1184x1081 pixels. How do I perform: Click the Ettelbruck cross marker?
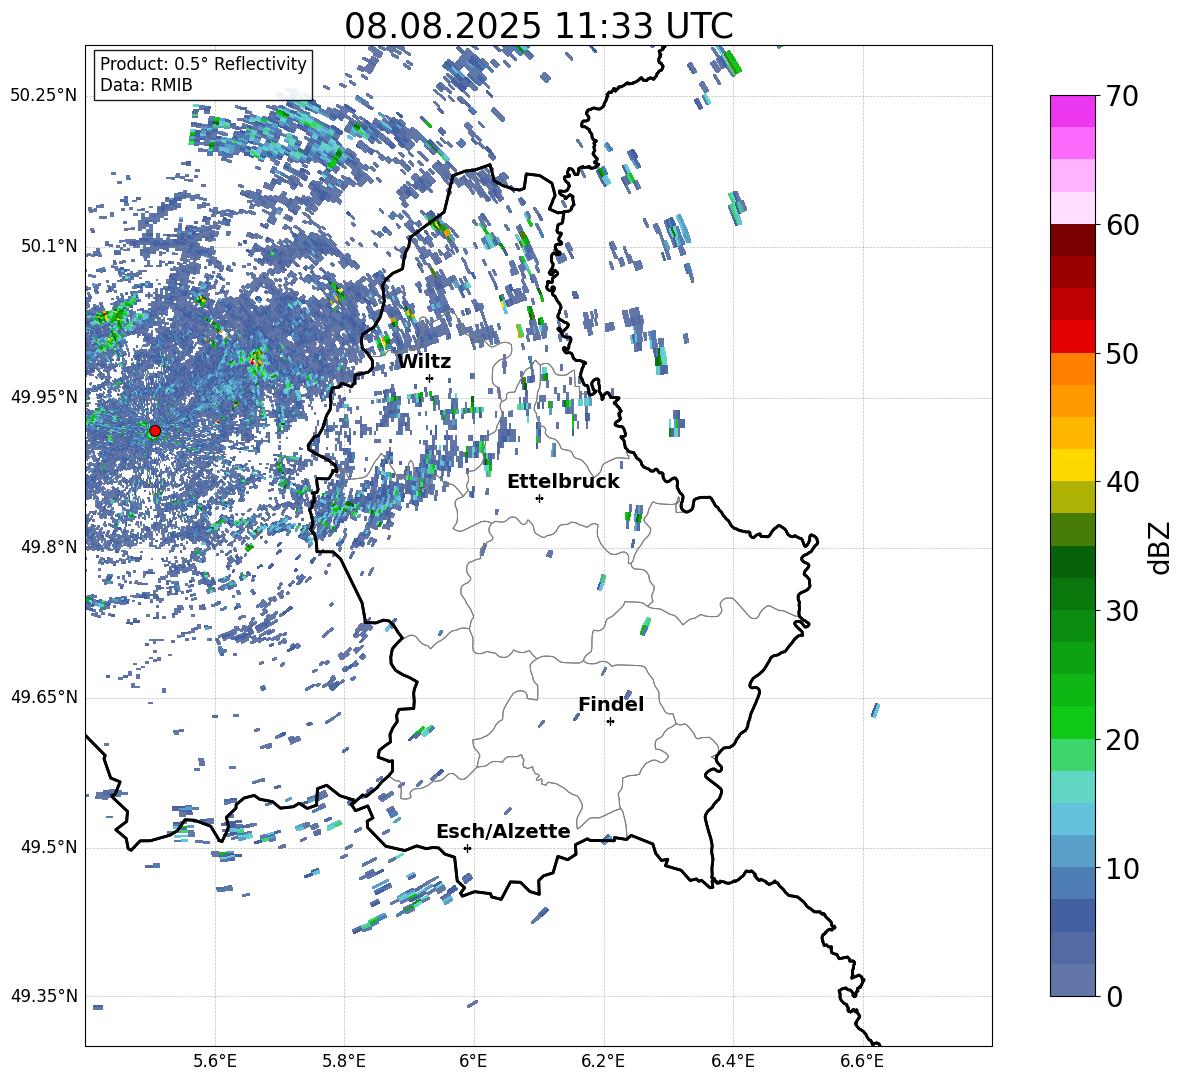[x=539, y=498]
